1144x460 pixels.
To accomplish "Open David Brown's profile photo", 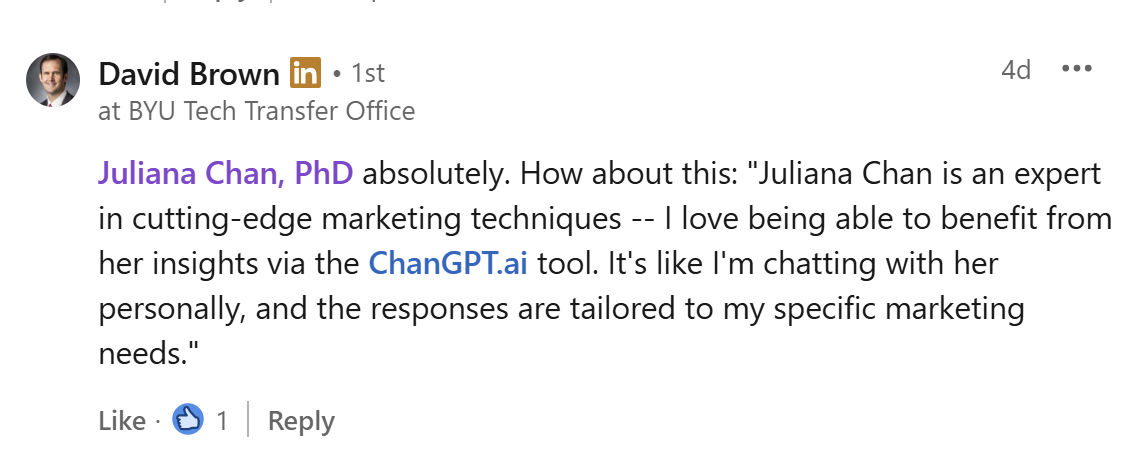I will [x=53, y=80].
